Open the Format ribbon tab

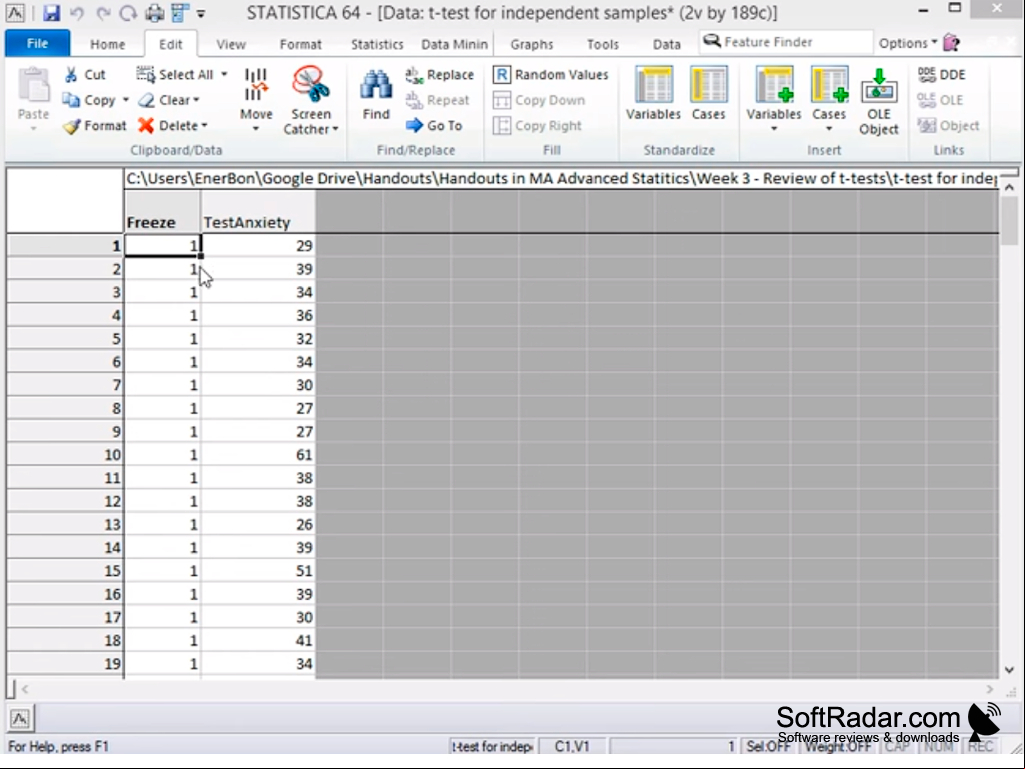click(301, 44)
